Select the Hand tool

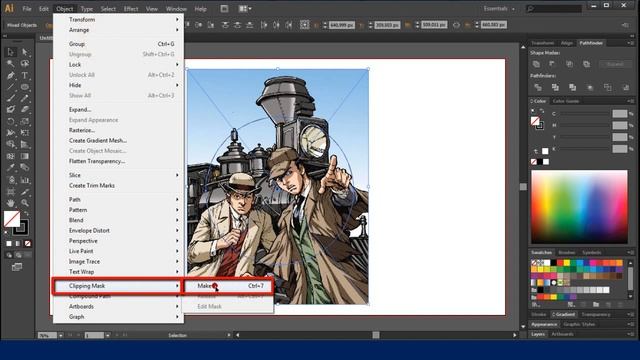(x=11, y=203)
